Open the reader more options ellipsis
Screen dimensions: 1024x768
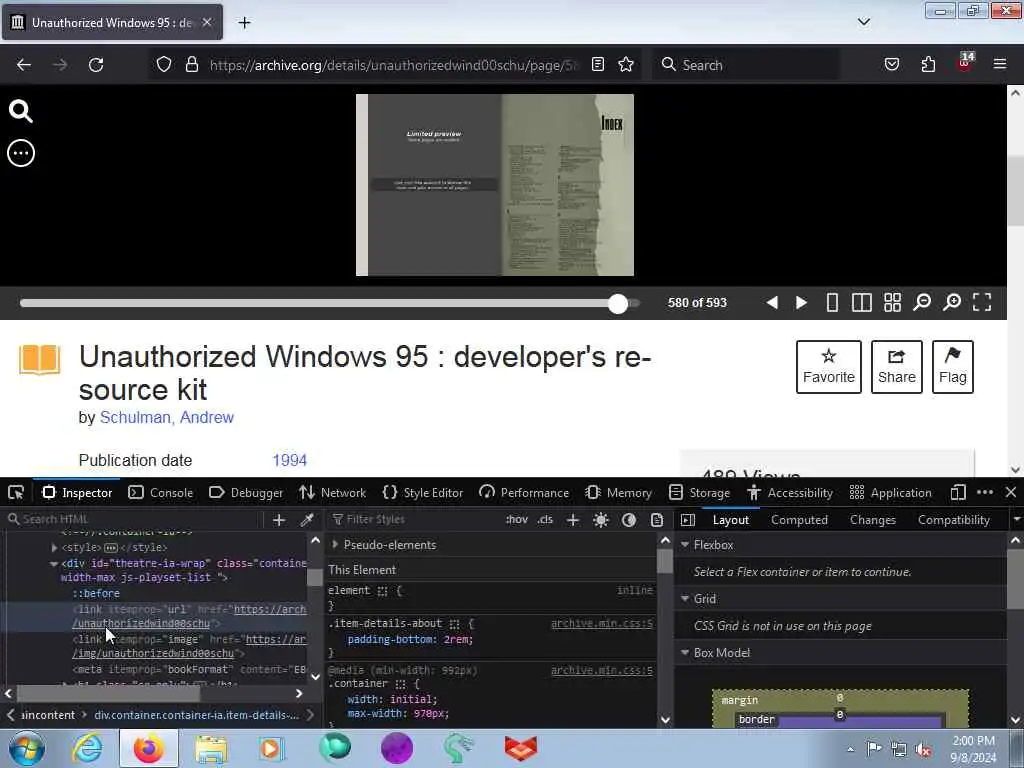[21, 153]
